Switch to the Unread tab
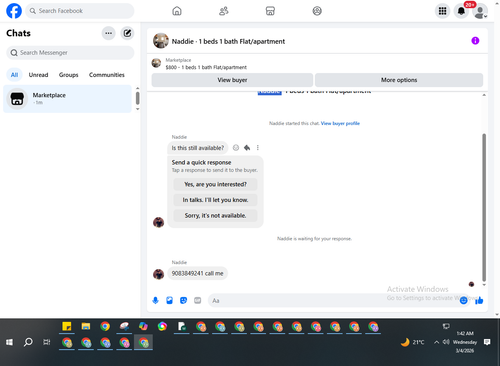Viewport: 500px width, 366px height. click(38, 75)
